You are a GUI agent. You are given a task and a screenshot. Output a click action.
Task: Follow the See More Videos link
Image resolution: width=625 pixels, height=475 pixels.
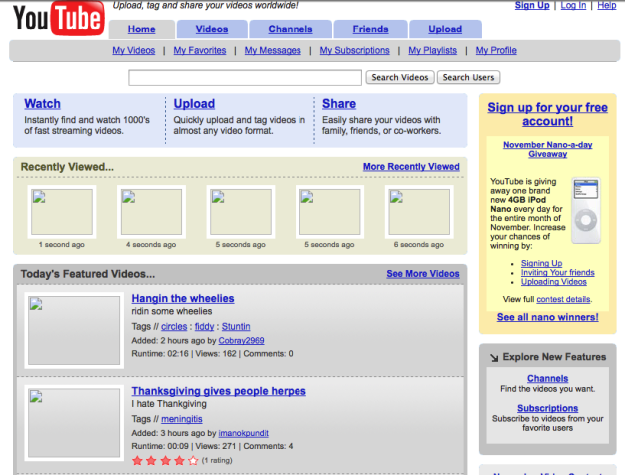point(423,274)
